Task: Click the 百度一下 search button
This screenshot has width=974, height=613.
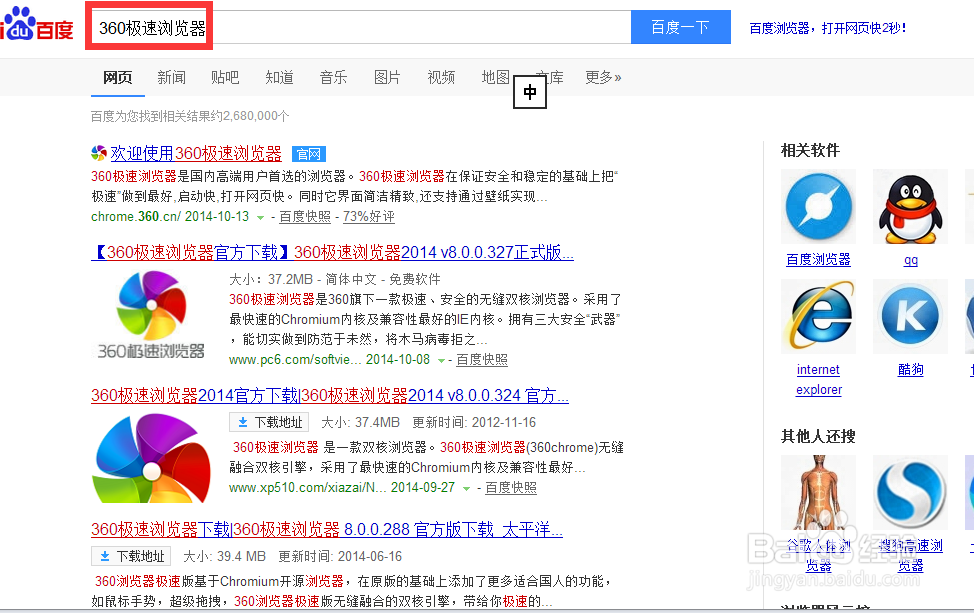Action: 680,27
